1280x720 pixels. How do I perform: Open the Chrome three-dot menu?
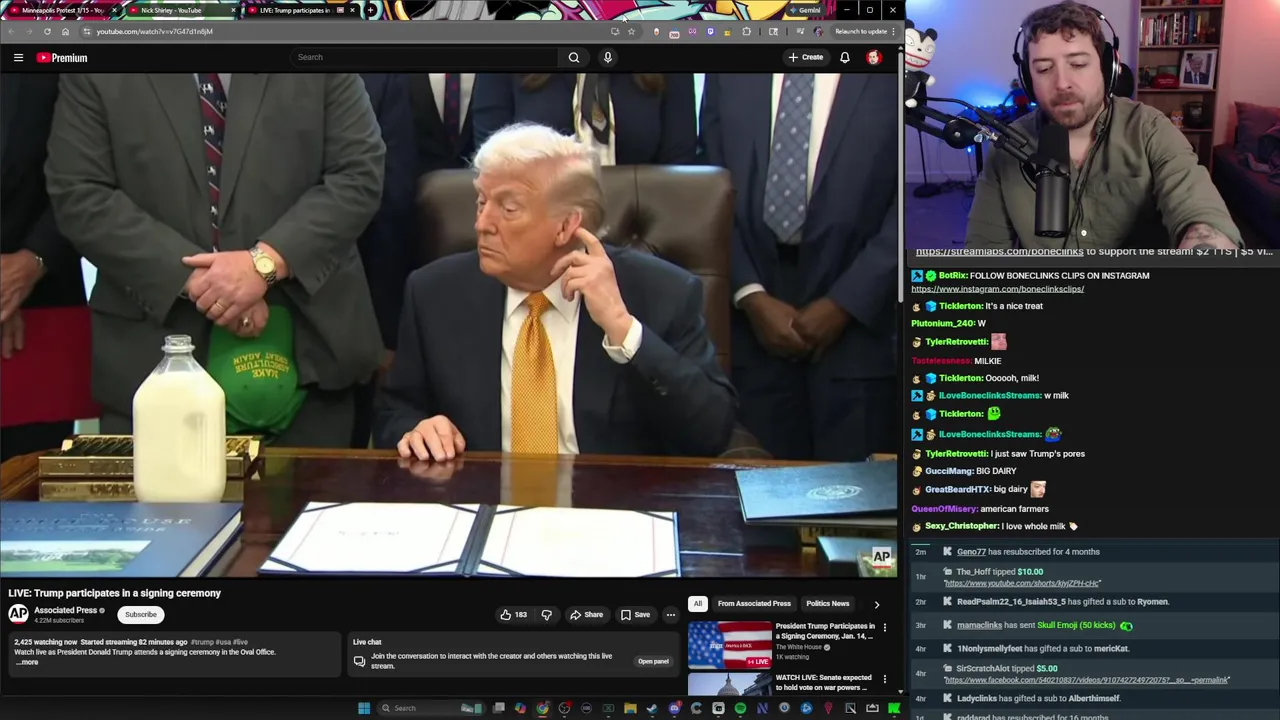[893, 31]
